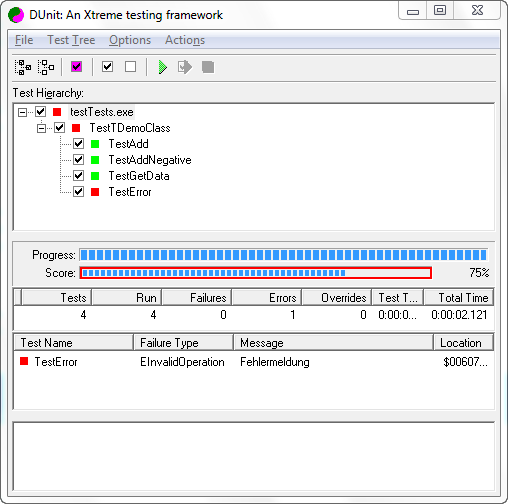Click the second tree-structure toolbar icon

46,67
